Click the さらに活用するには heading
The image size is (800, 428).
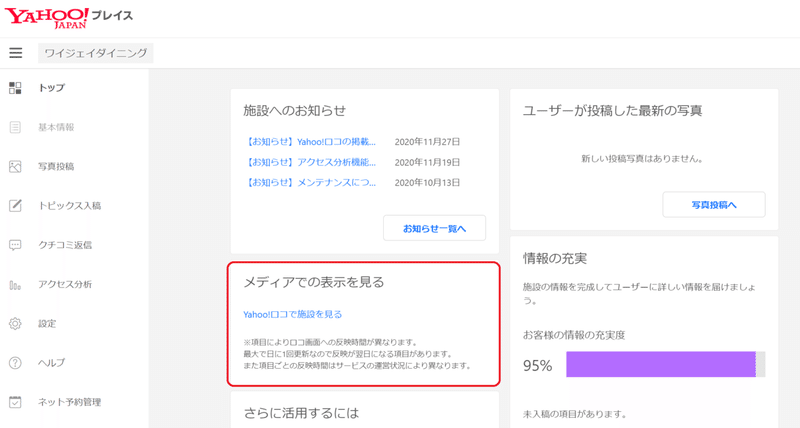pos(302,413)
